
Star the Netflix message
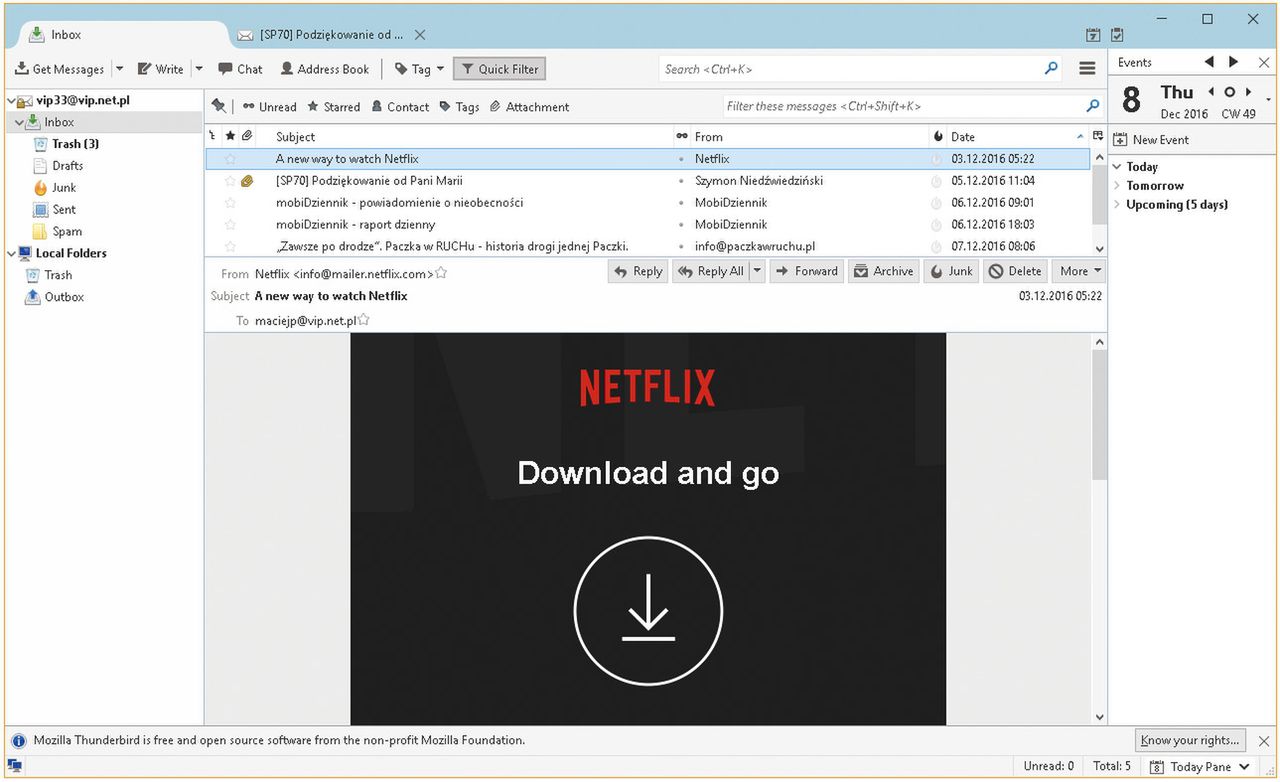tap(230, 159)
